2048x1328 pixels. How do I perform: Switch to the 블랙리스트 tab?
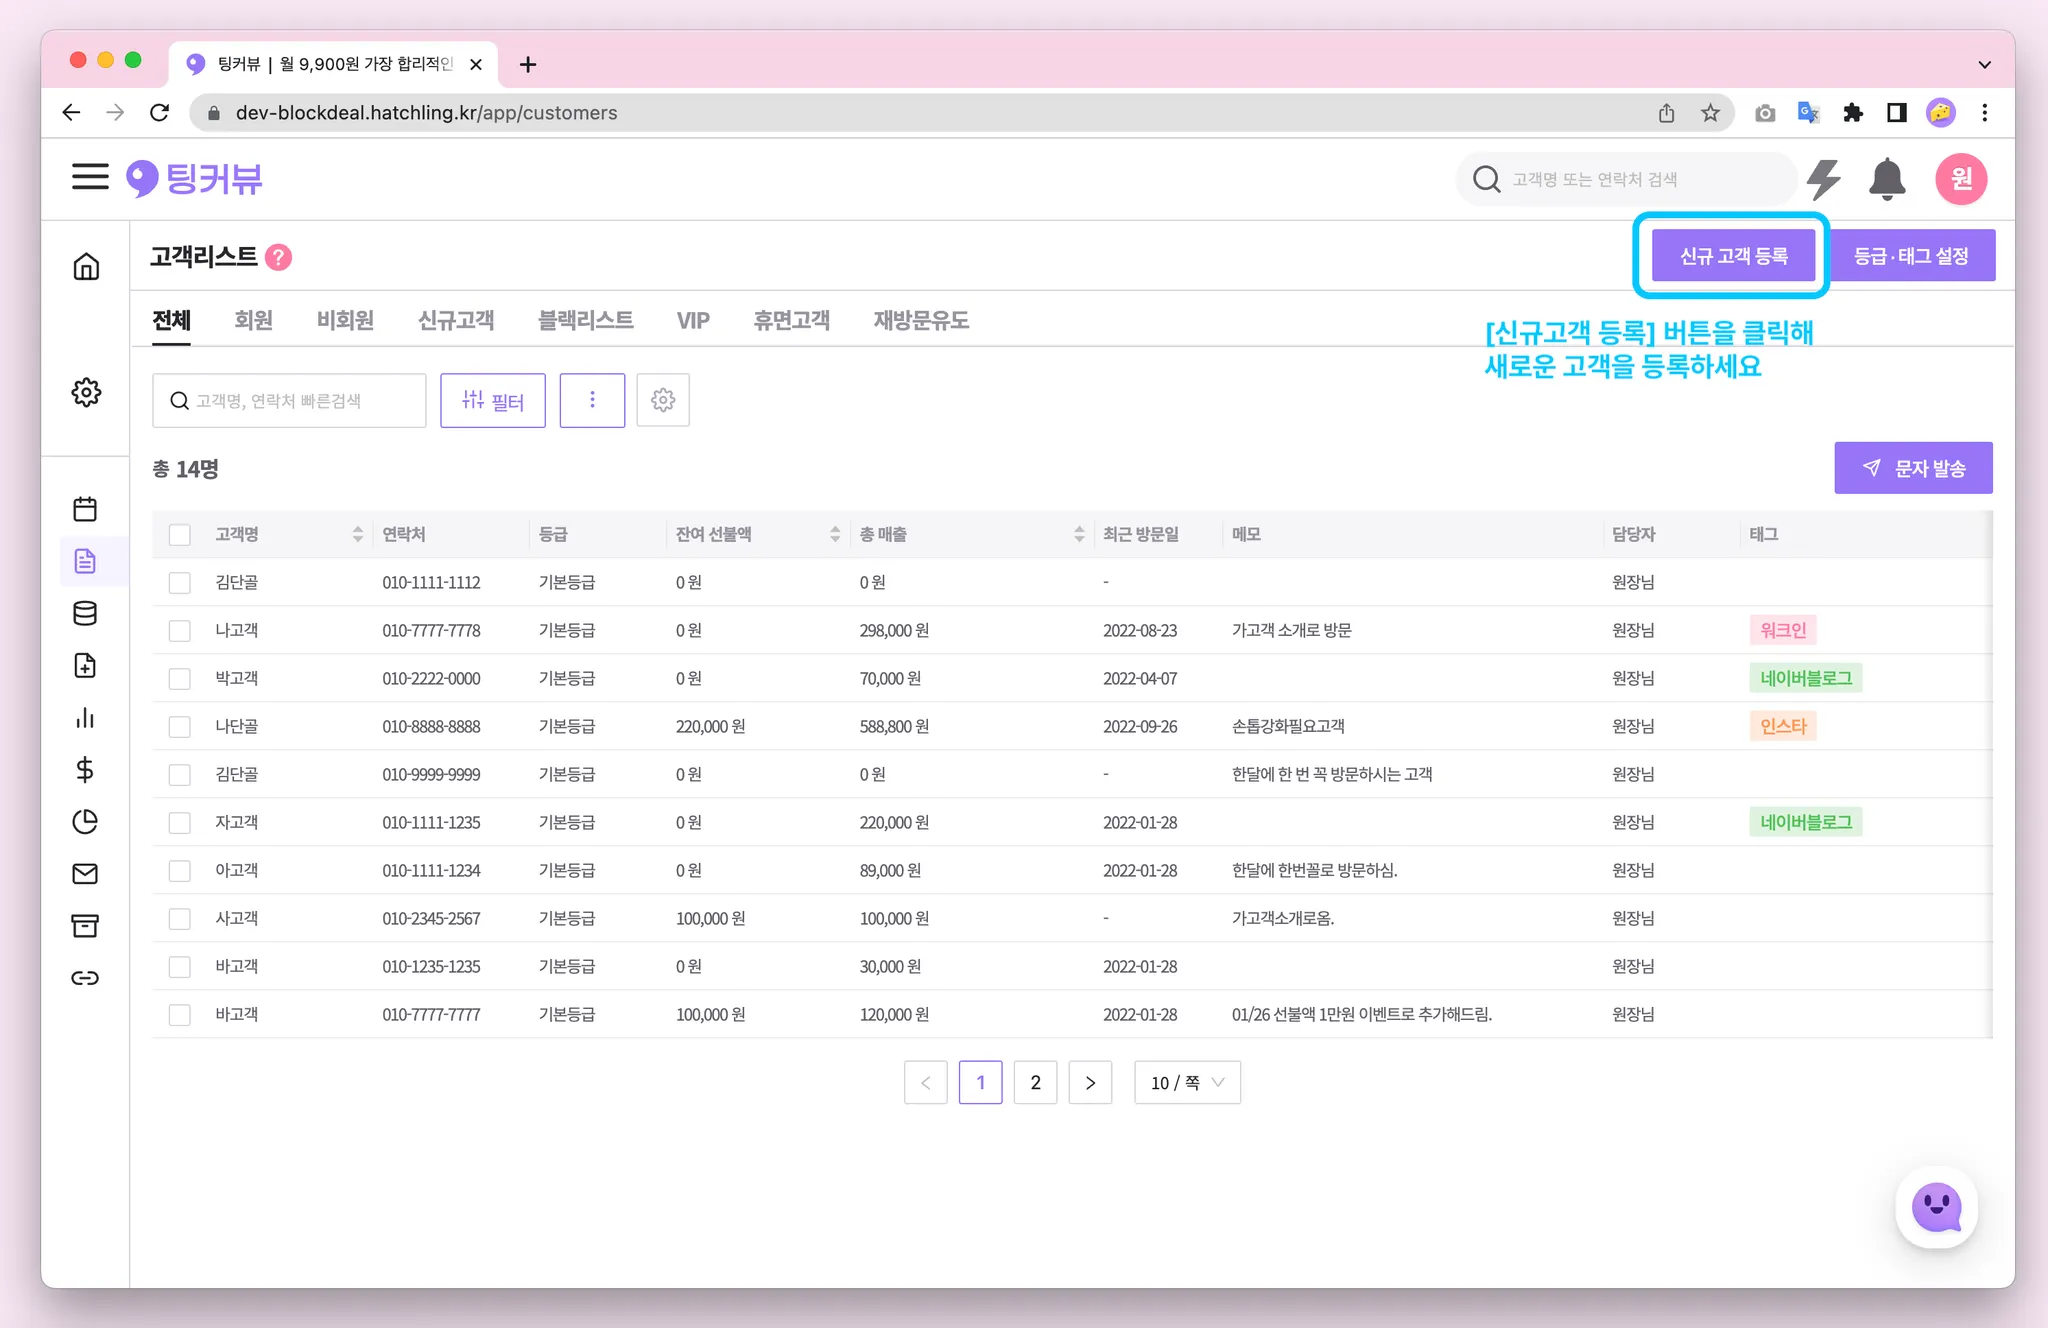point(585,320)
